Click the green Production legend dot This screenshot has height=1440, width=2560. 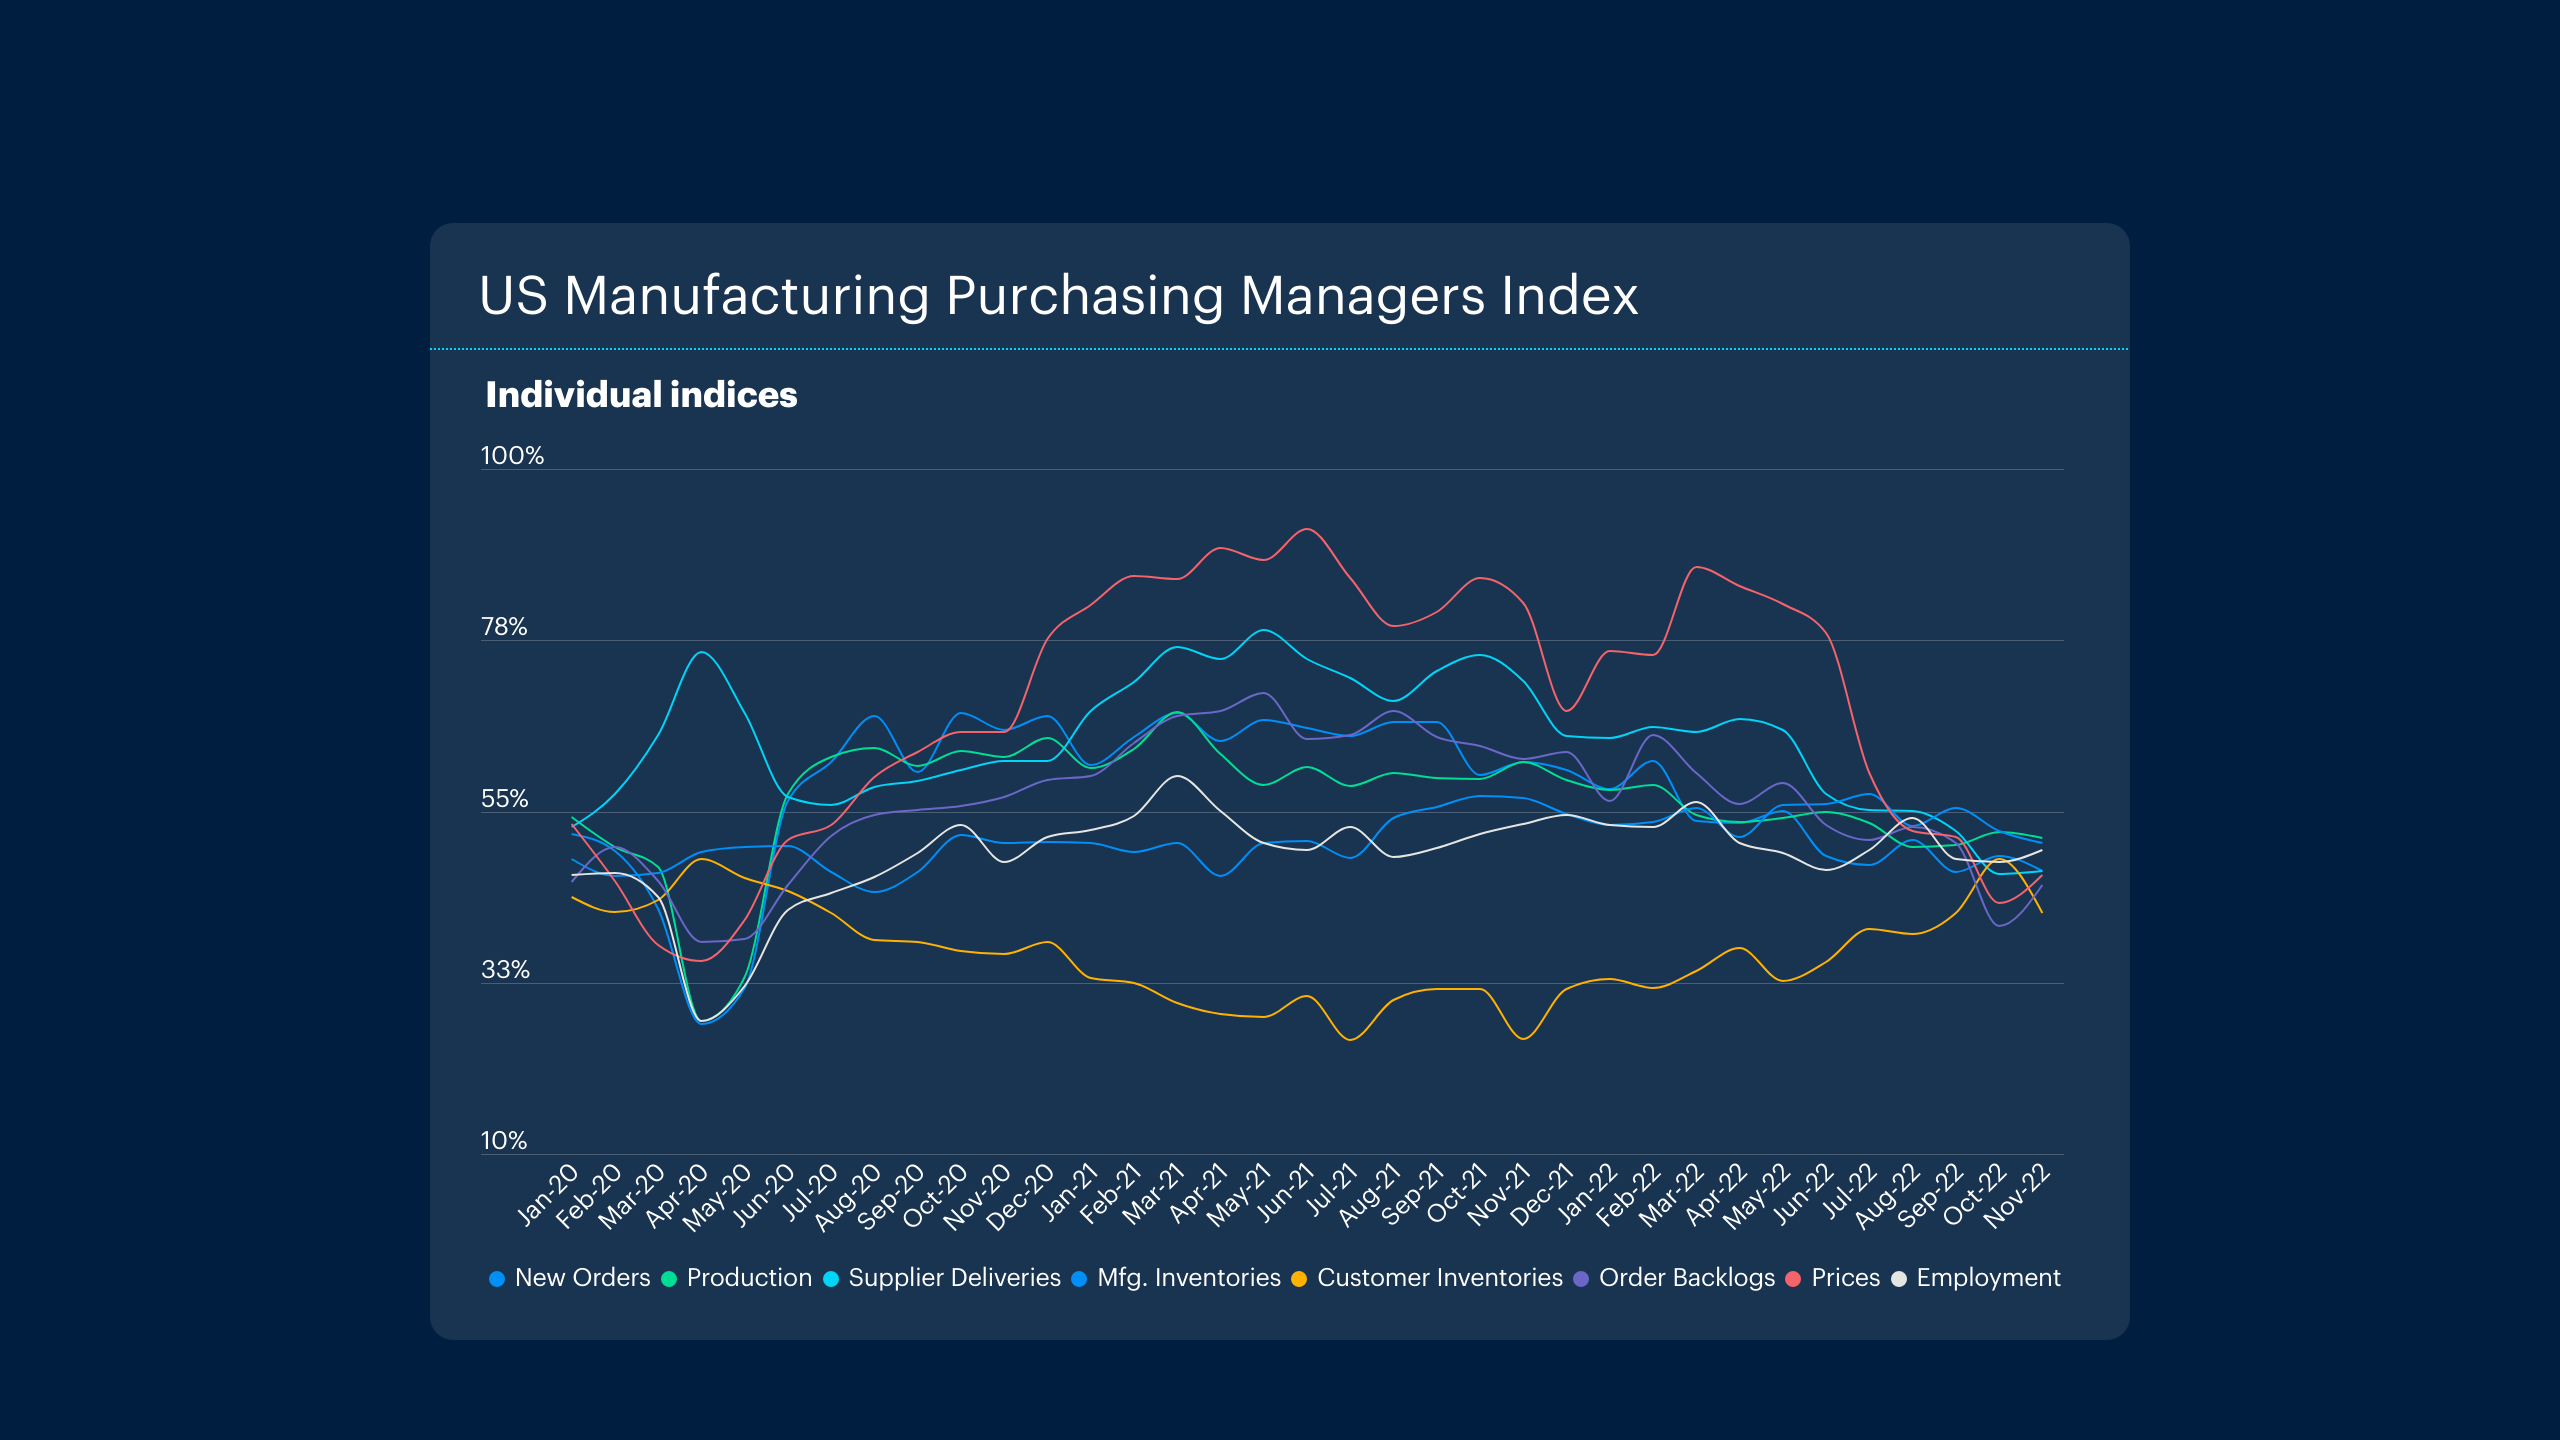pos(669,1279)
